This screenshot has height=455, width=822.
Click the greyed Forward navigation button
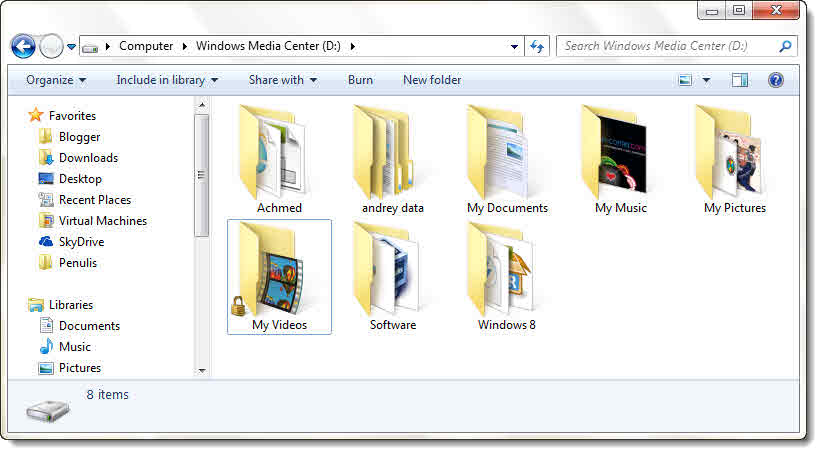click(x=51, y=47)
